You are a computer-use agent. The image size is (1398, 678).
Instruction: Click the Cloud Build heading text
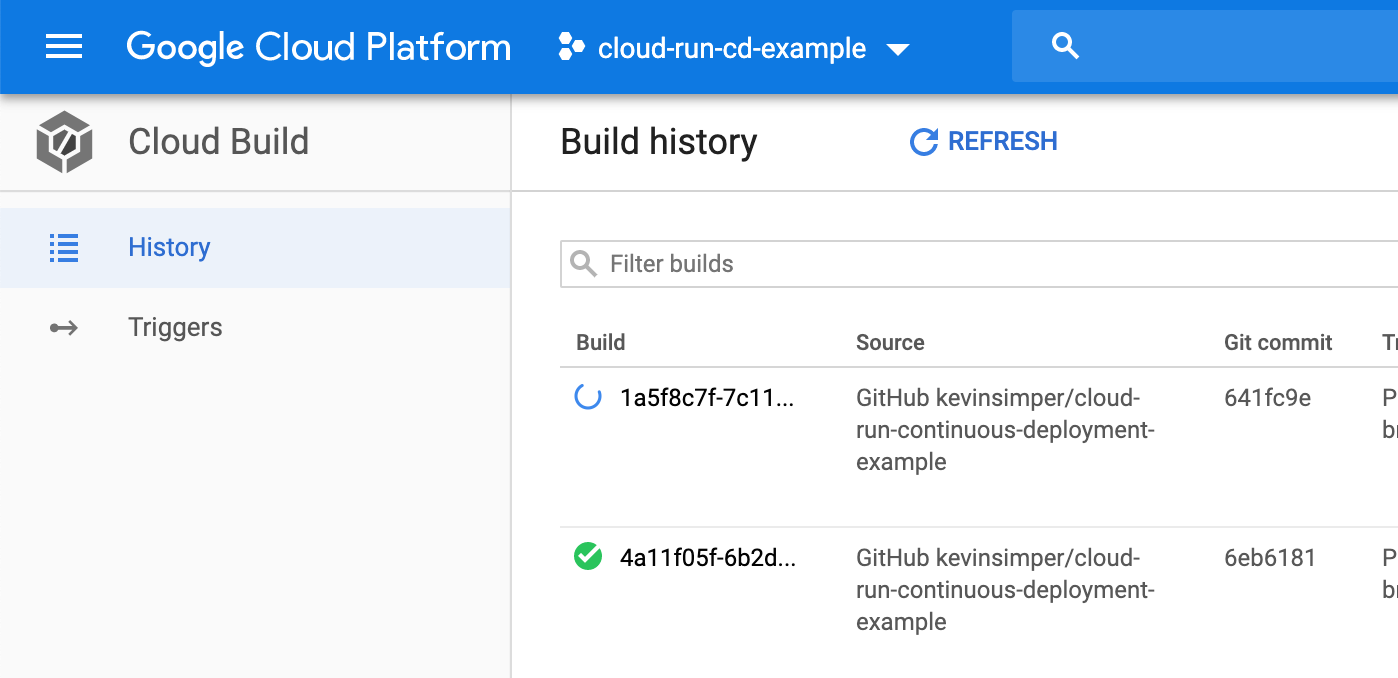pos(218,142)
